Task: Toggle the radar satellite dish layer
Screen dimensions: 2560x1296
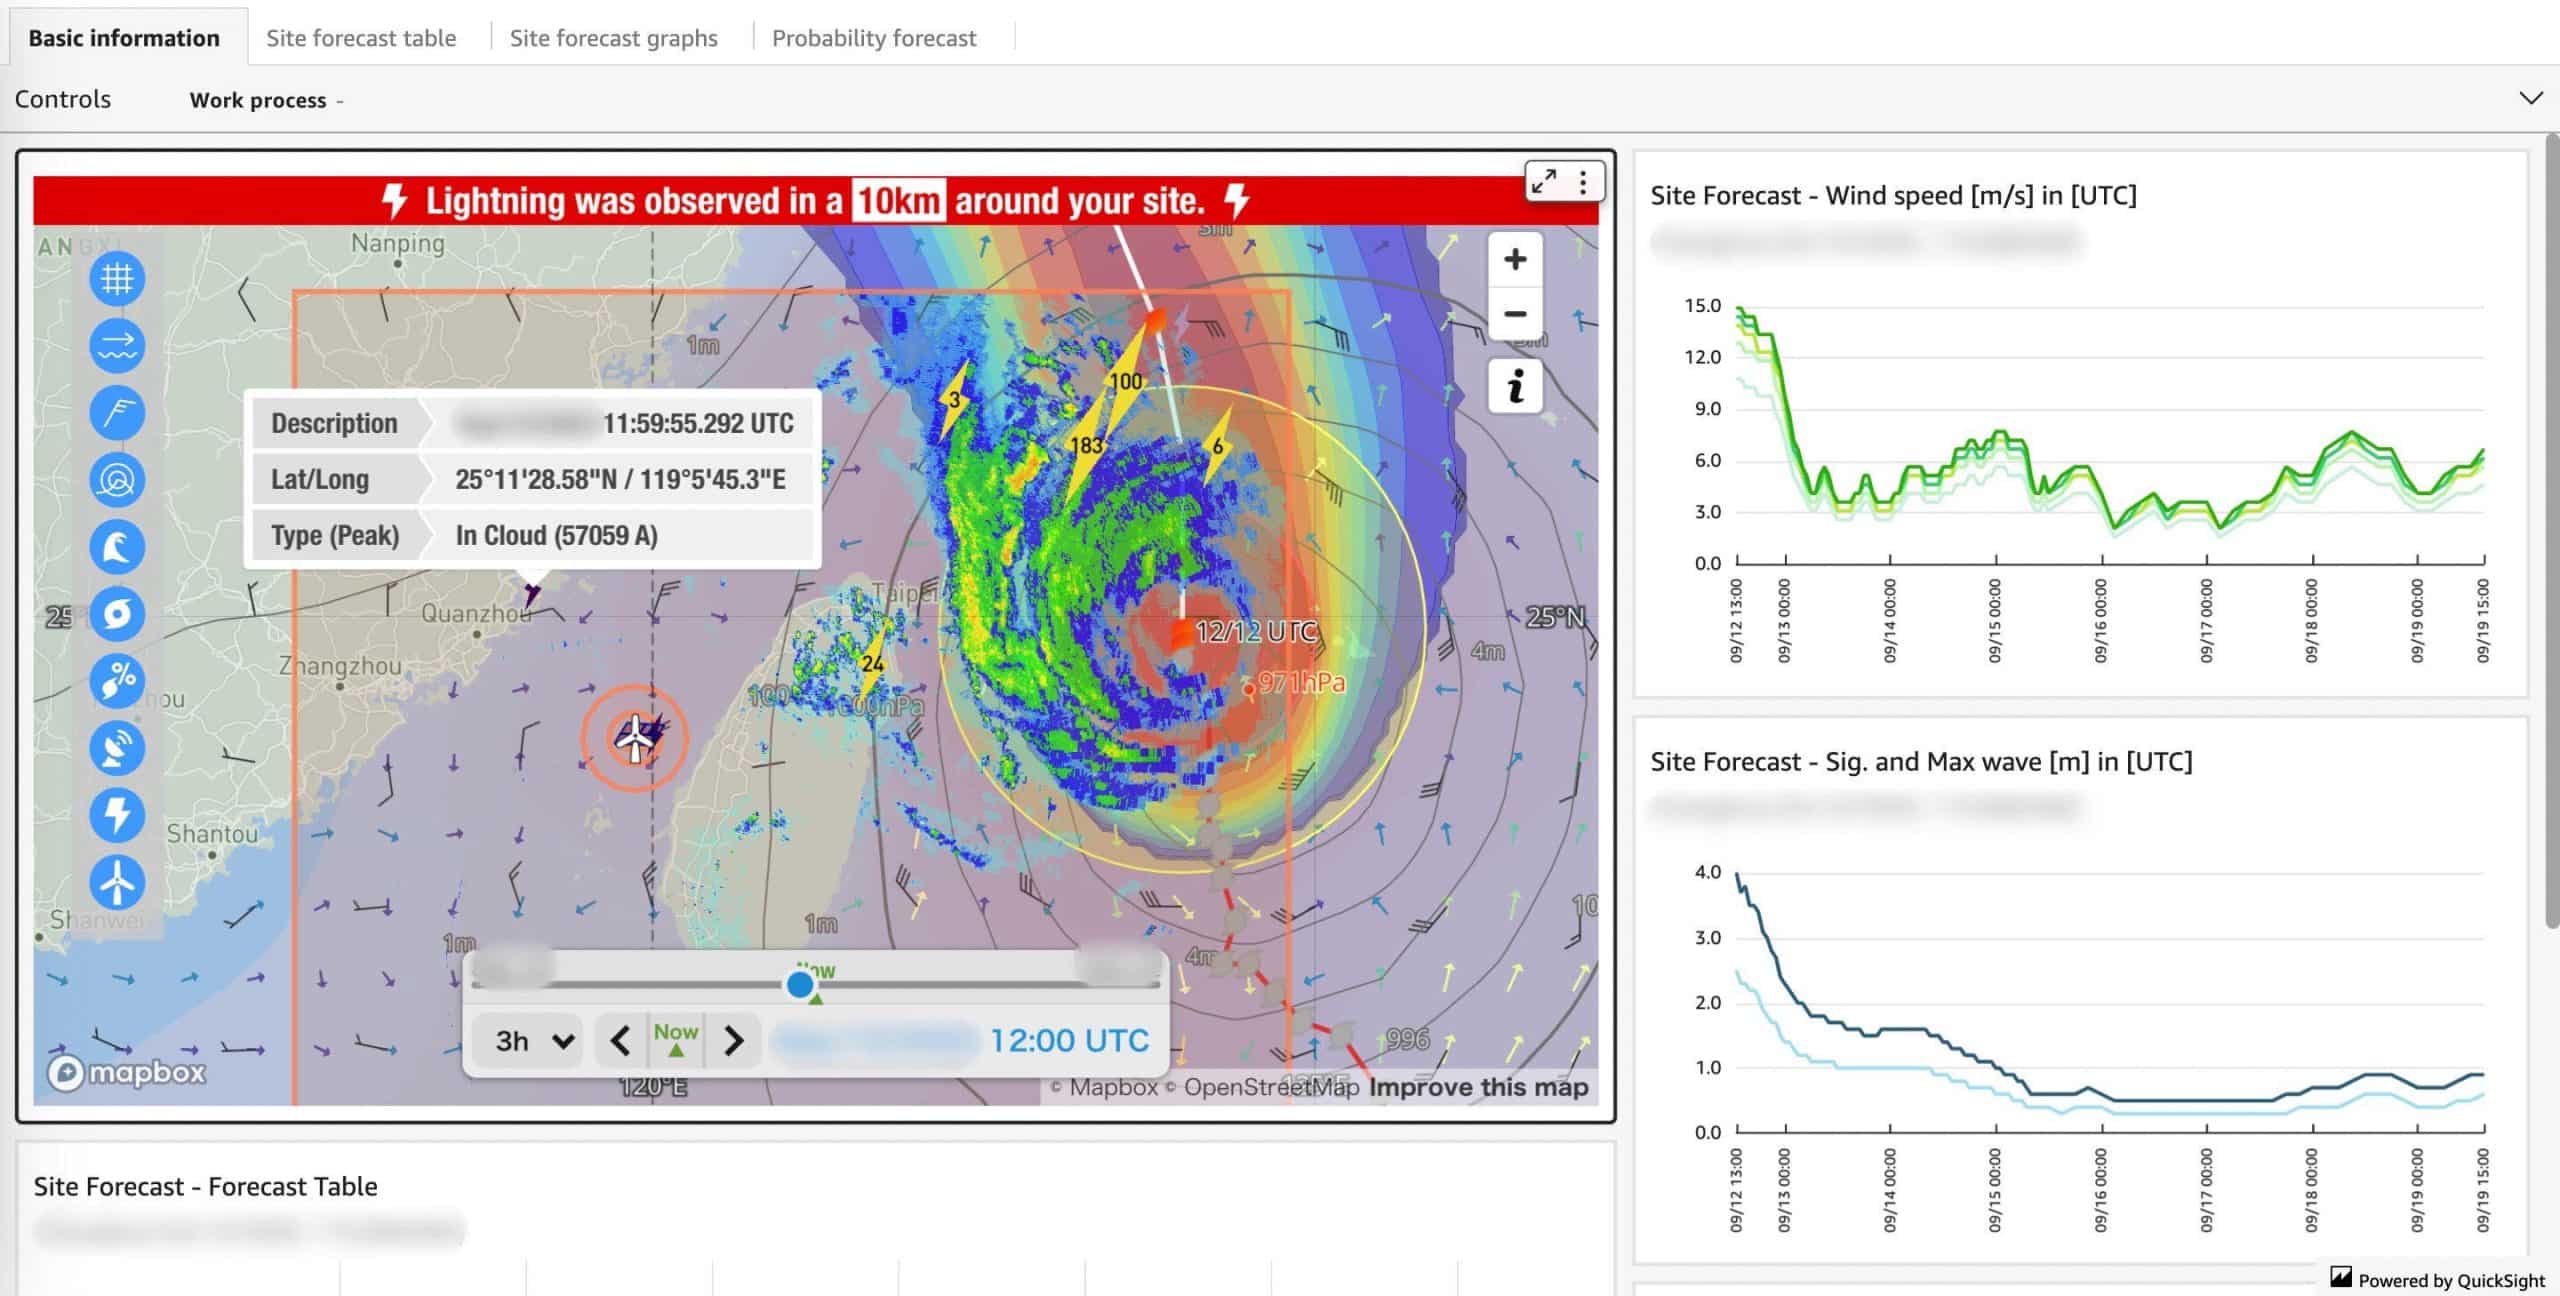Action: pyautogui.click(x=117, y=748)
